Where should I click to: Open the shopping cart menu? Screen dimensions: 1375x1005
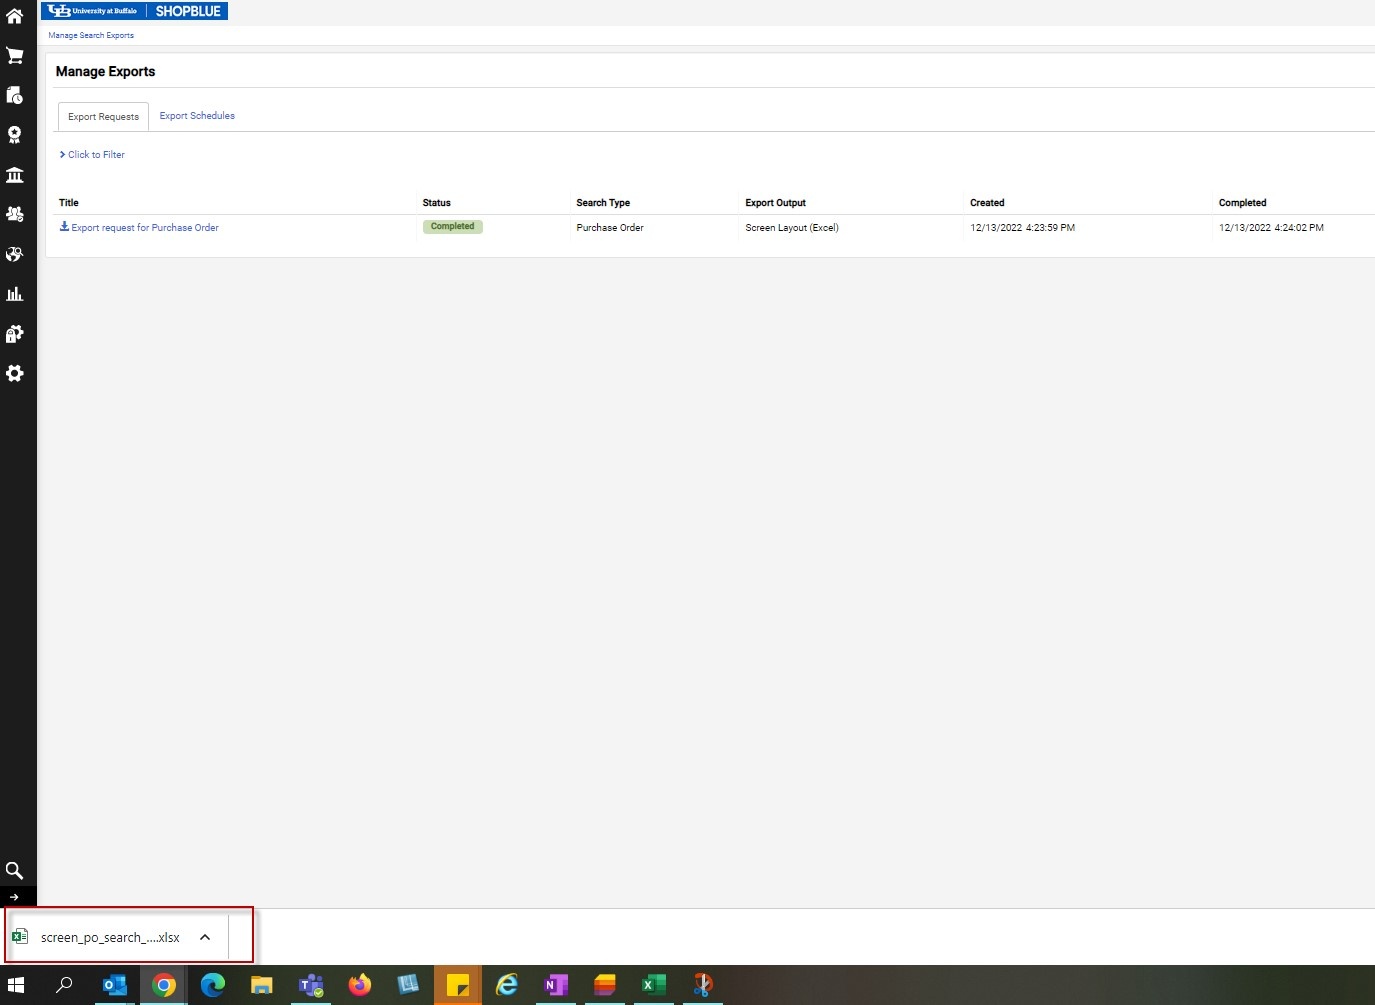coord(15,56)
